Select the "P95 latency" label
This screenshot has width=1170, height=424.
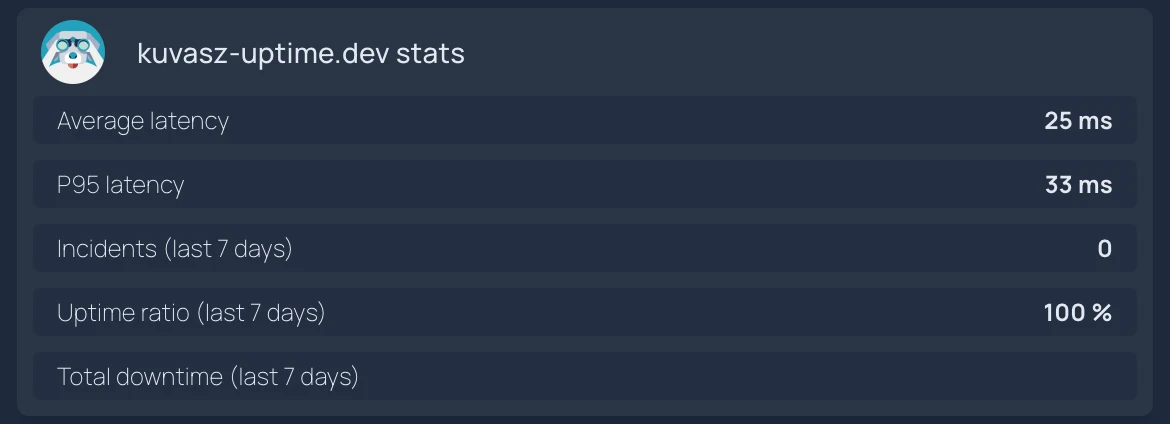pyautogui.click(x=121, y=185)
